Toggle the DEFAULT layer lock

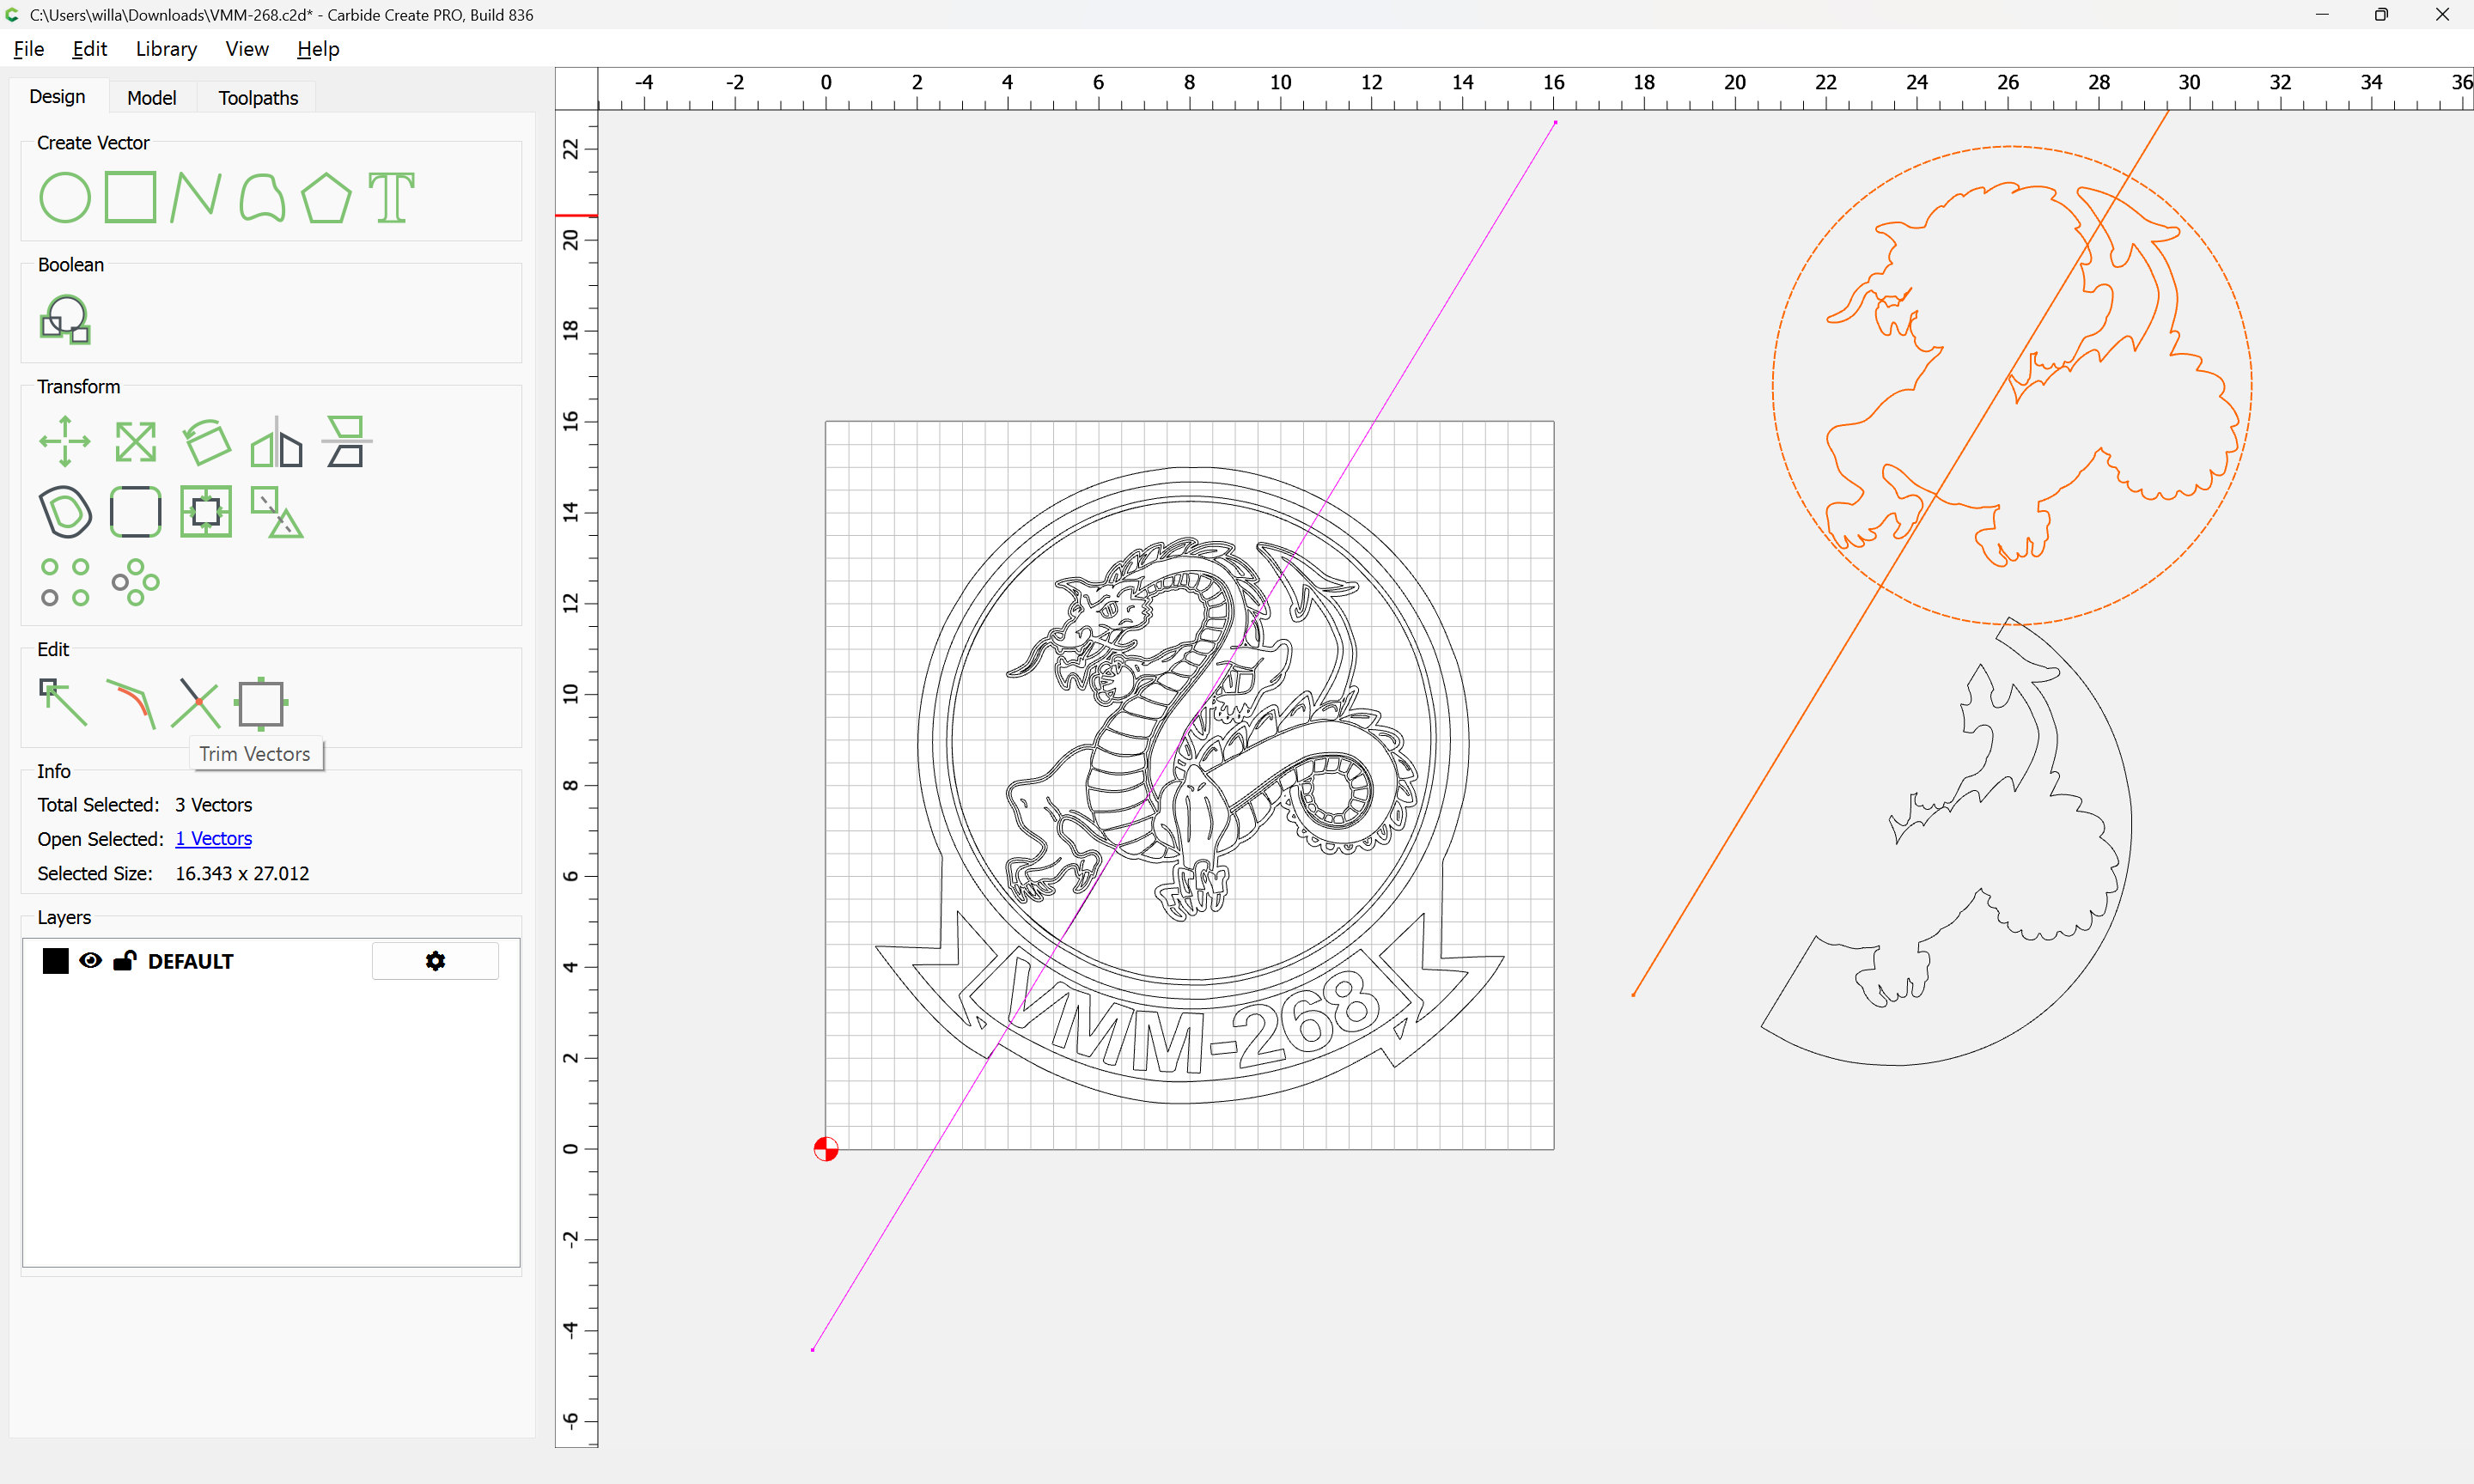pos(124,961)
